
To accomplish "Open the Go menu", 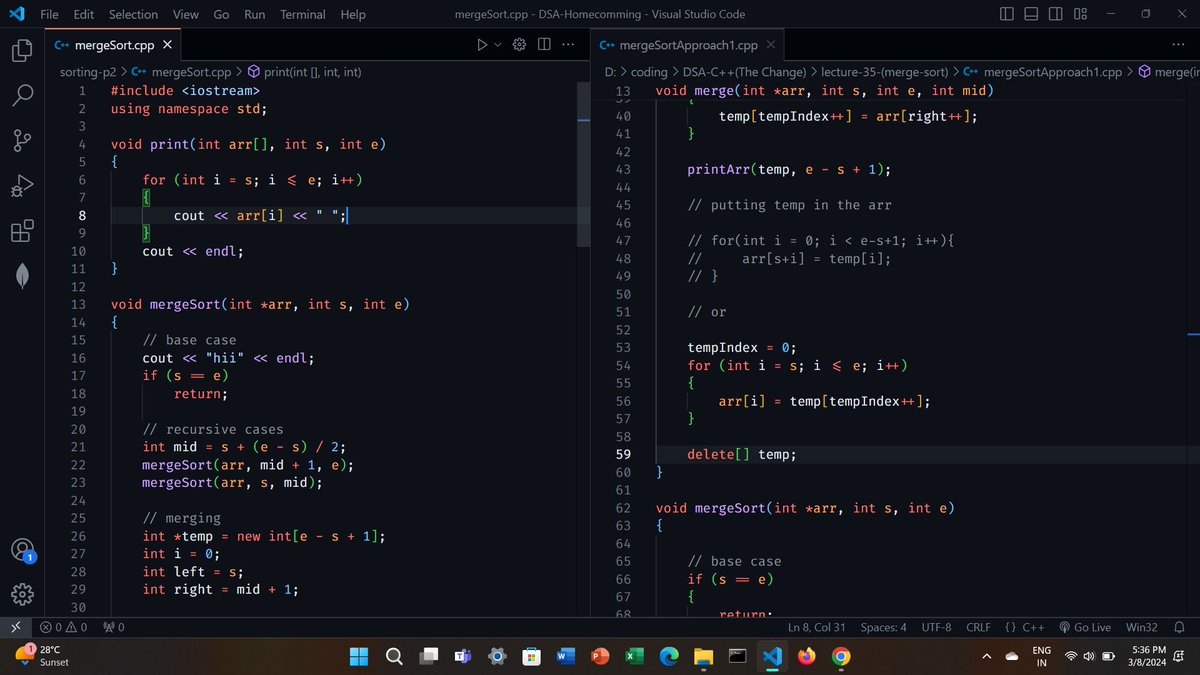I will [221, 15].
